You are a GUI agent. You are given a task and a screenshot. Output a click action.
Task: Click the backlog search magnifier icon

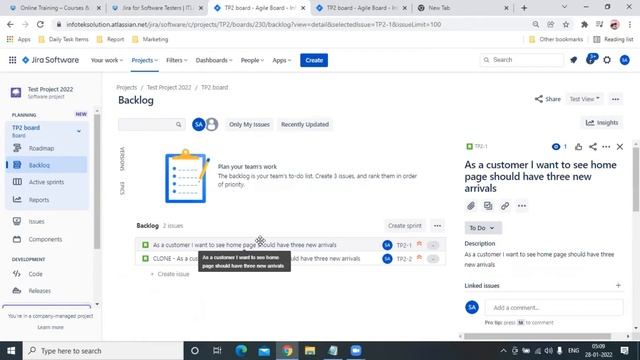(178, 124)
